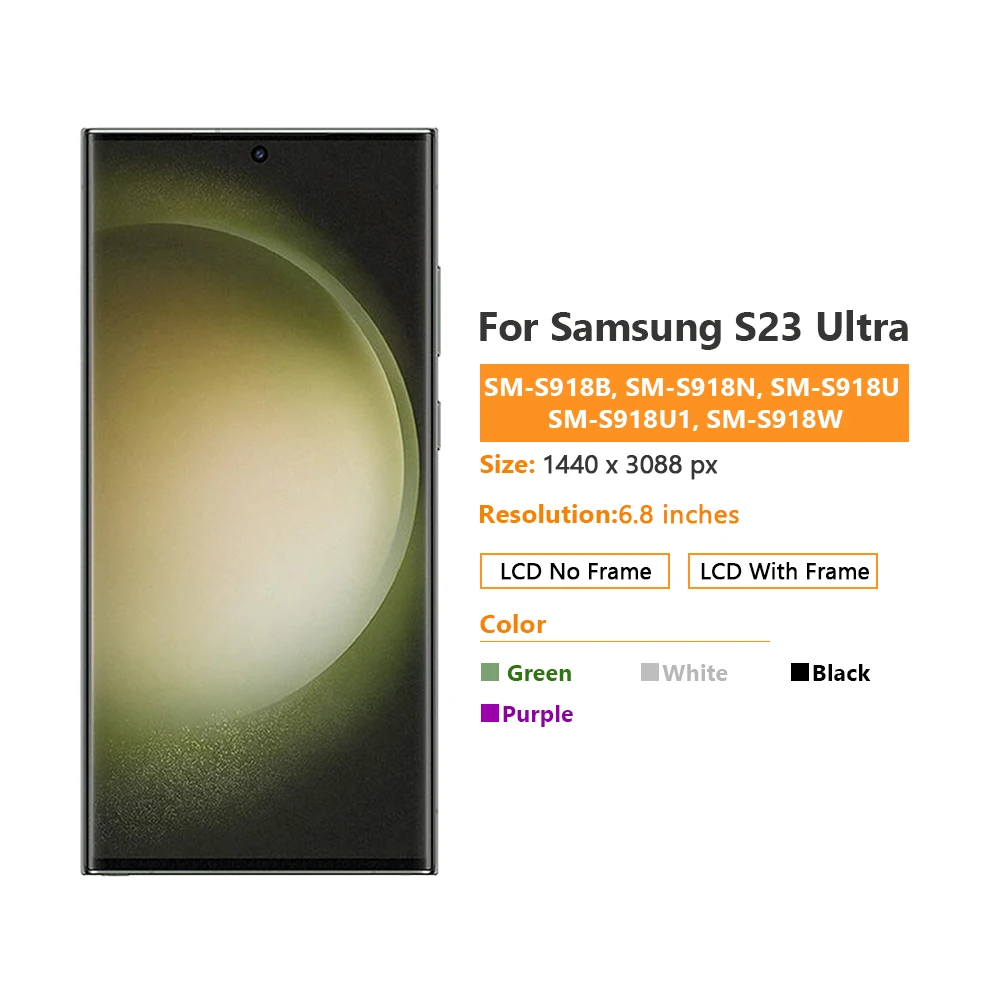Select the LCD With Frame option
This screenshot has width=1000, height=1000.
click(x=783, y=571)
